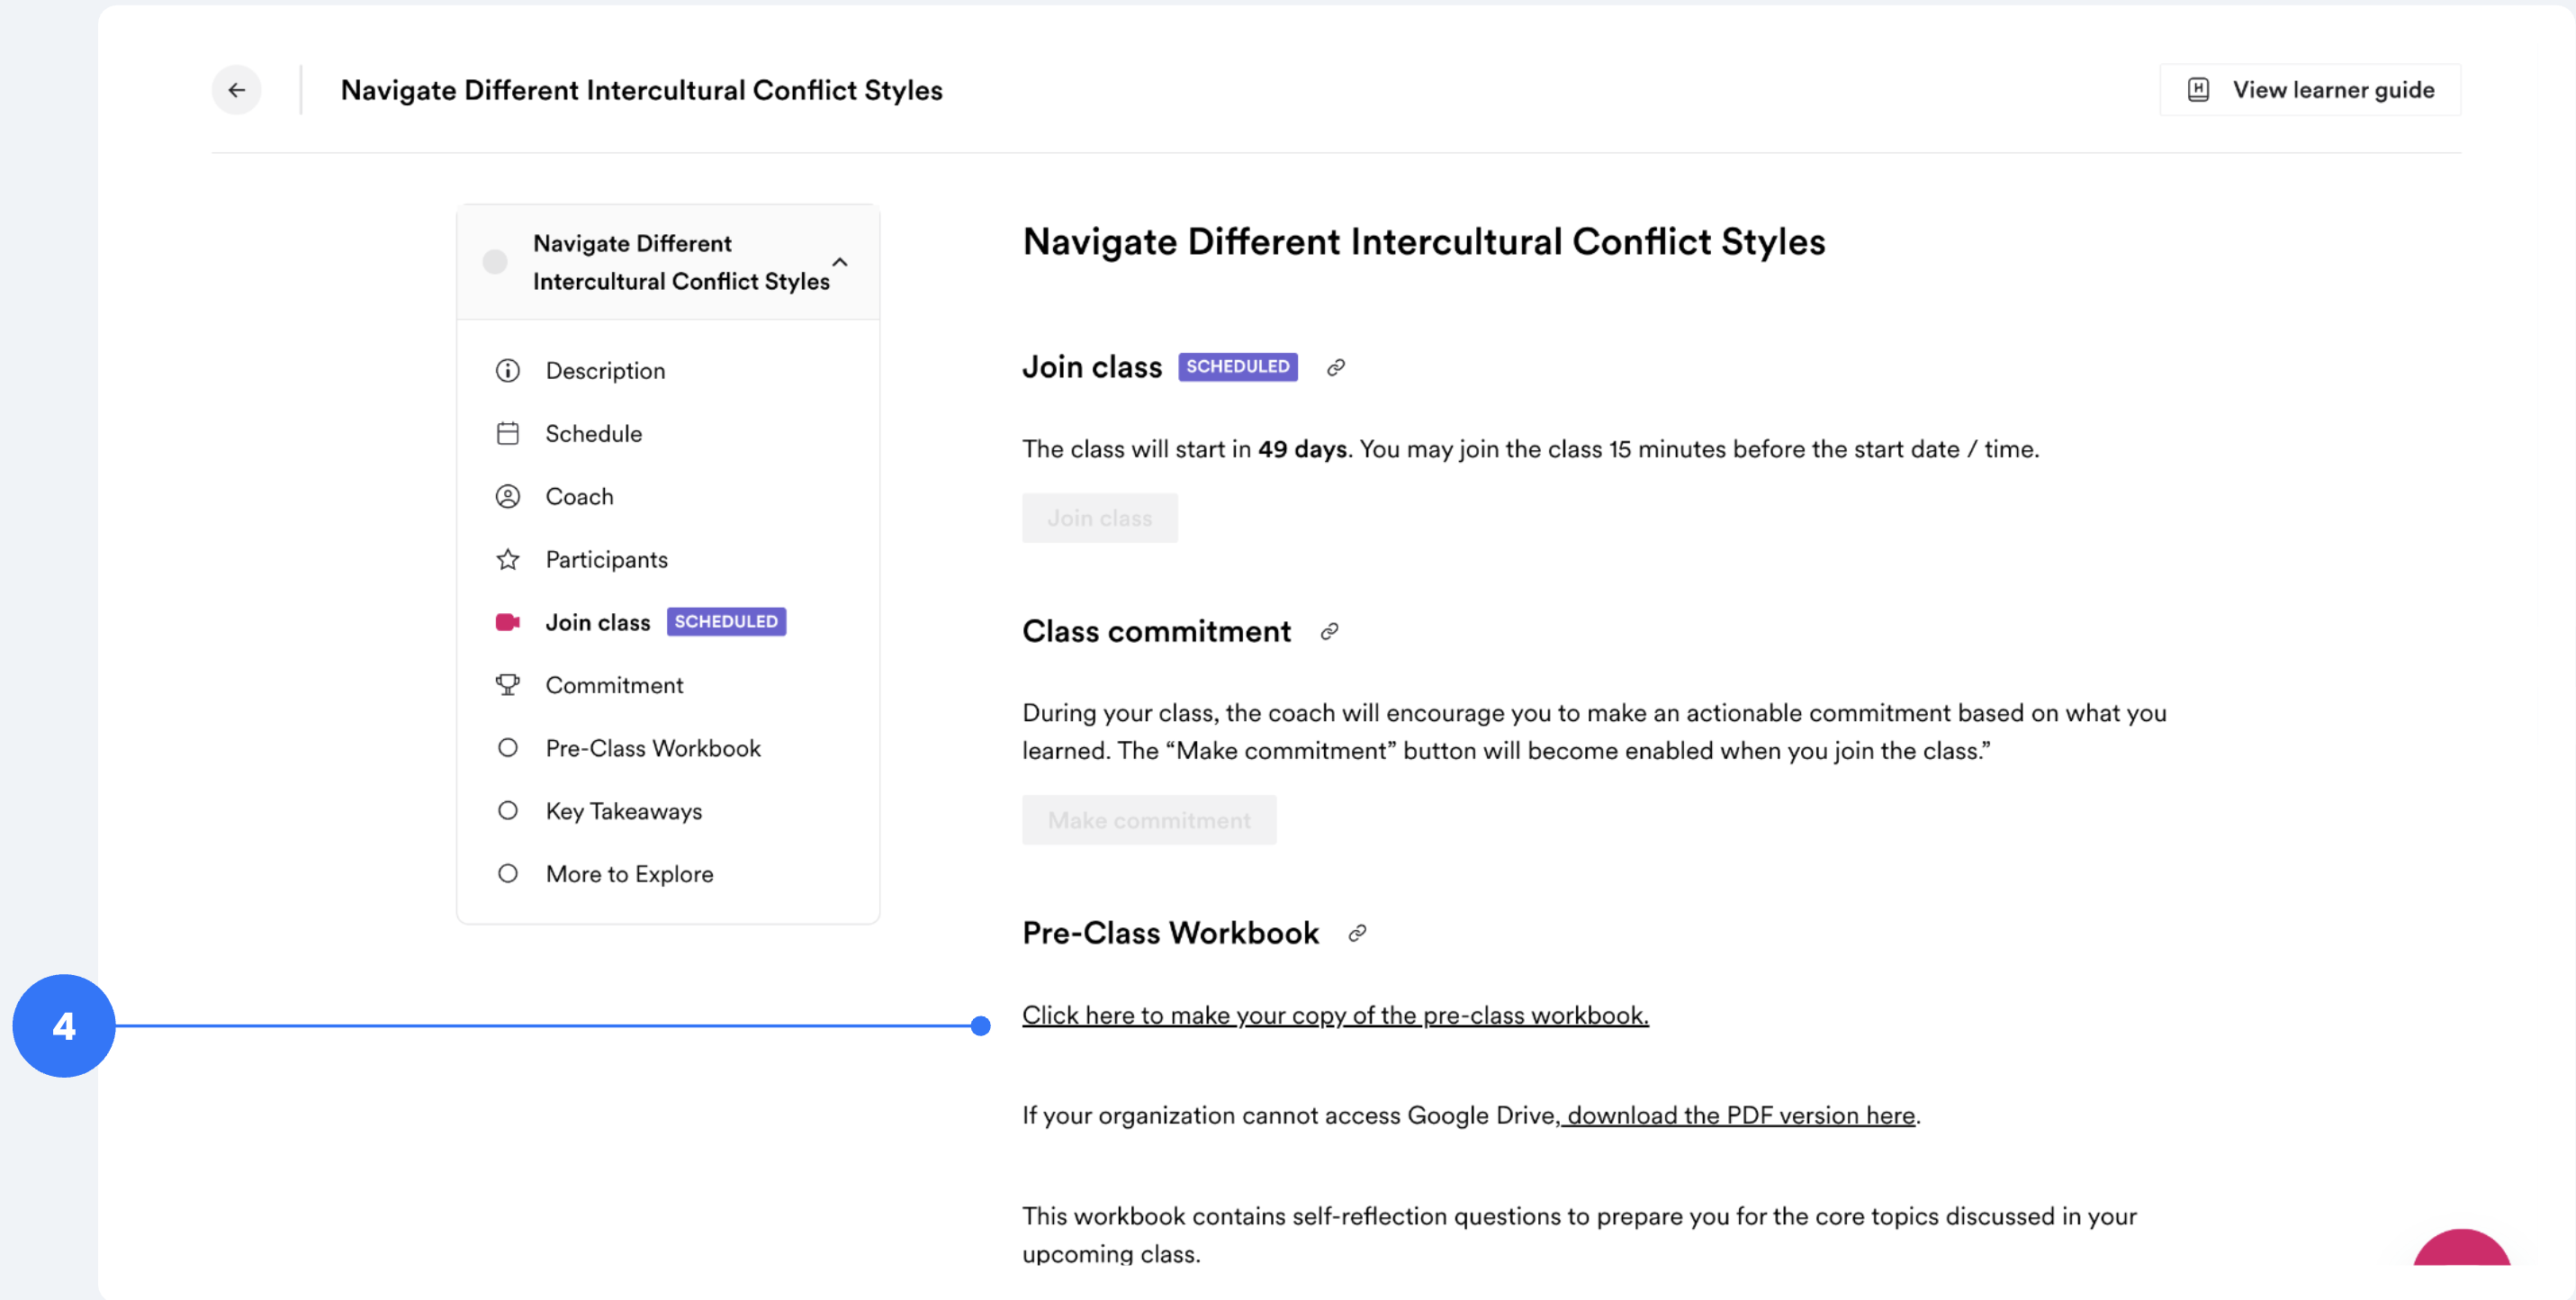Click the Description info icon
2576x1300 pixels.
click(508, 371)
